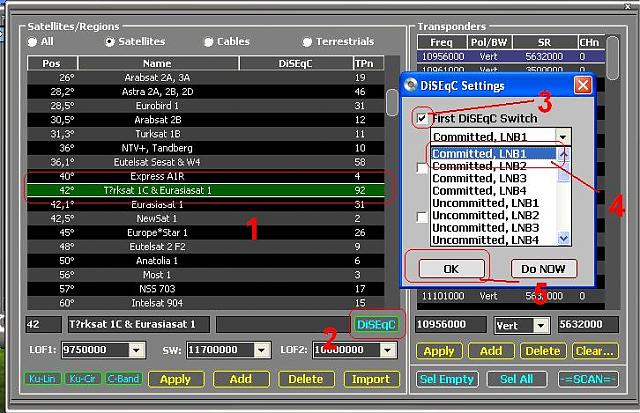
Task: Select the Express AIR row
Action: click(x=206, y=176)
